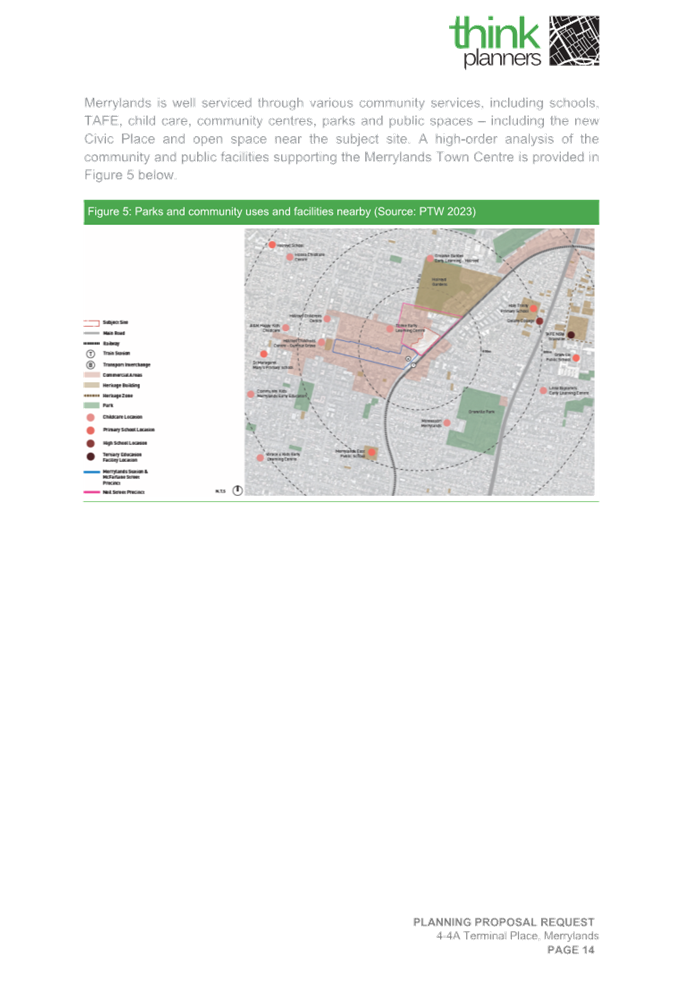Click the 'Park' legend label
This screenshot has height=989, width=682.
108,406
